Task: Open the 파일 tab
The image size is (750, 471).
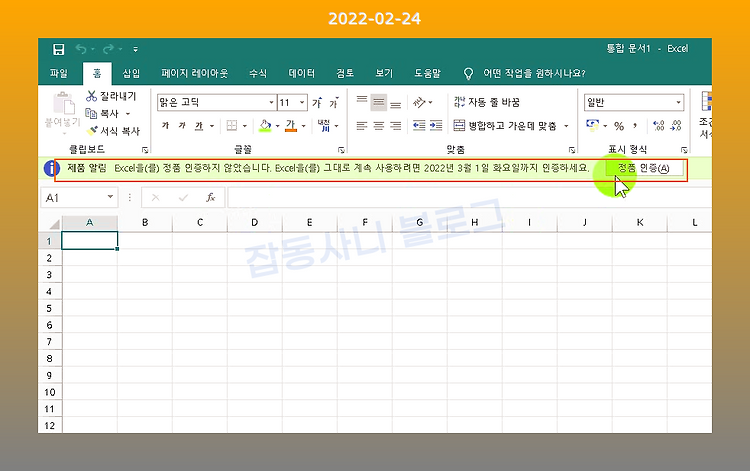Action: pos(59,73)
